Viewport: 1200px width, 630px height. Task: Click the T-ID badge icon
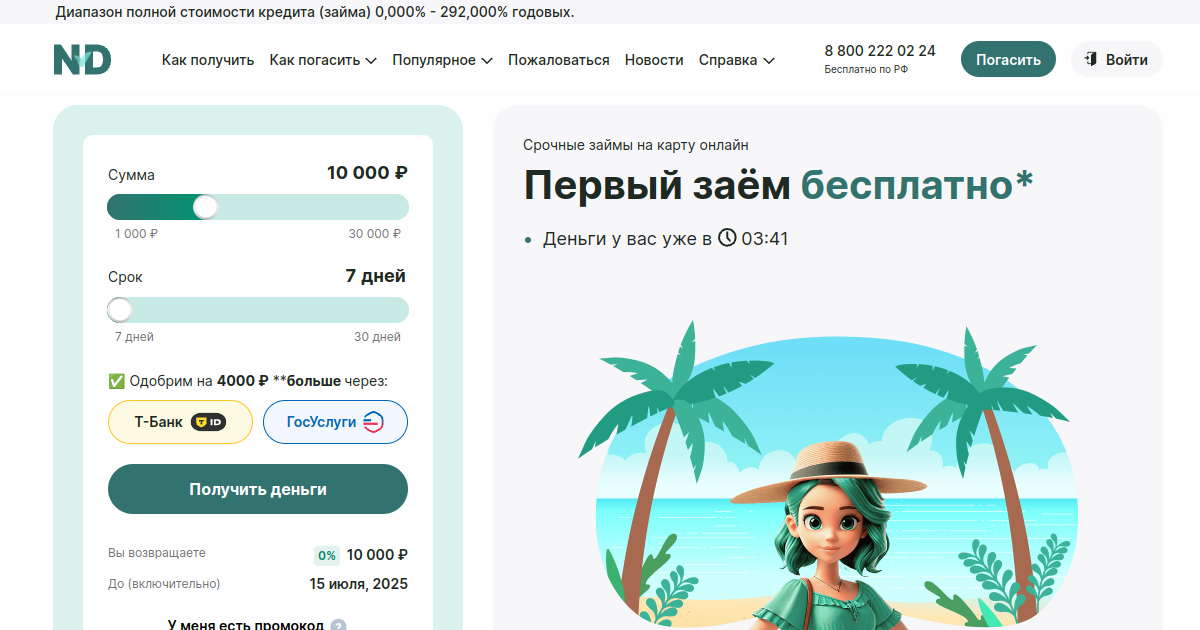coord(208,422)
